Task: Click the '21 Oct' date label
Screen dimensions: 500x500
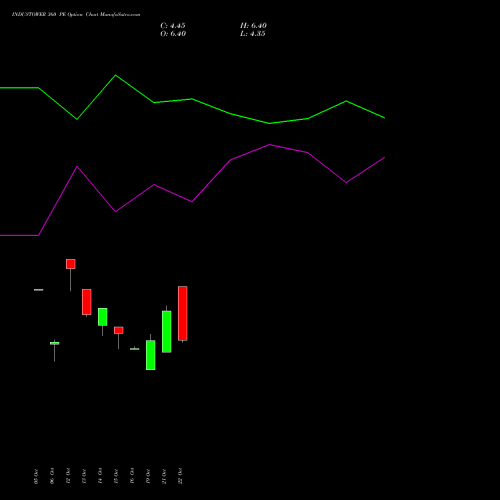Action: click(164, 476)
